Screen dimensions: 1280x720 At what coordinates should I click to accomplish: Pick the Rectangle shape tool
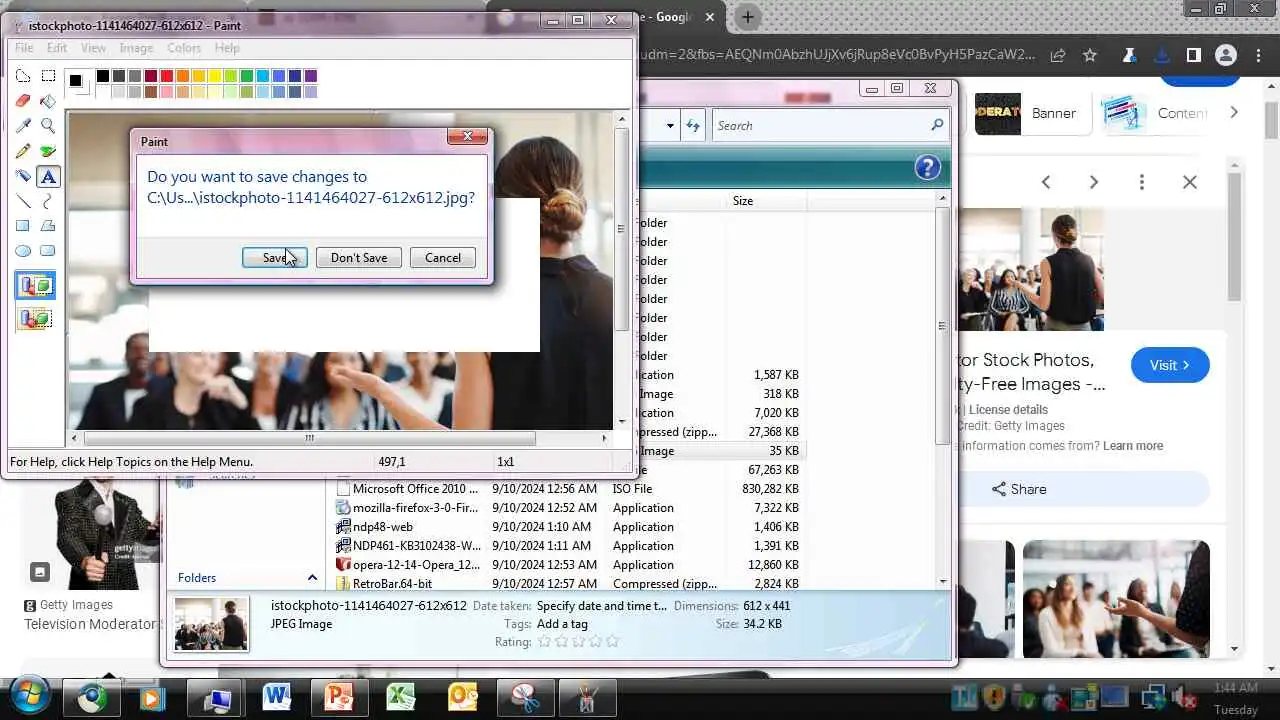pos(23,226)
